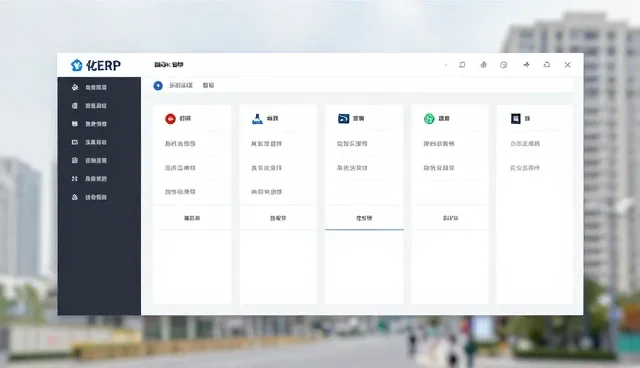Click the bottom button of the red-icon card
This screenshot has width=640, height=368.
coord(192,218)
